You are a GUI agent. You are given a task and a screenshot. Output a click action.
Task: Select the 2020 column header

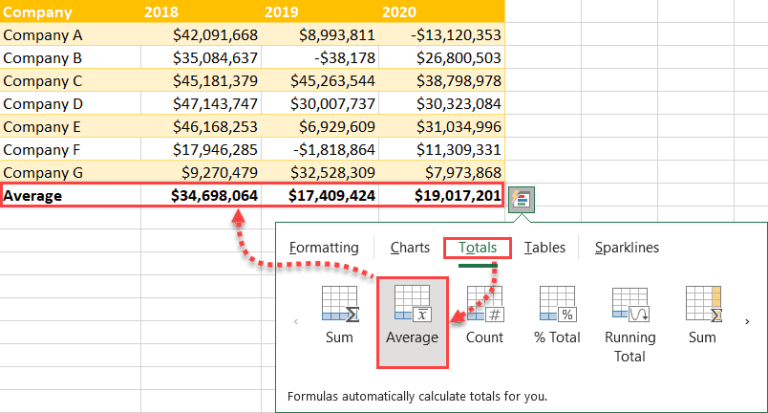tap(441, 11)
